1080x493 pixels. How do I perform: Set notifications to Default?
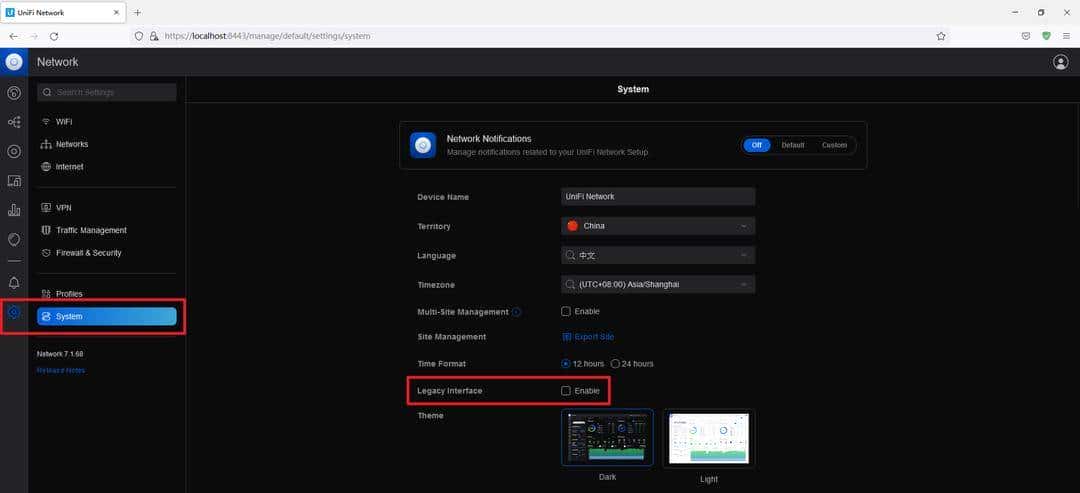[793, 145]
